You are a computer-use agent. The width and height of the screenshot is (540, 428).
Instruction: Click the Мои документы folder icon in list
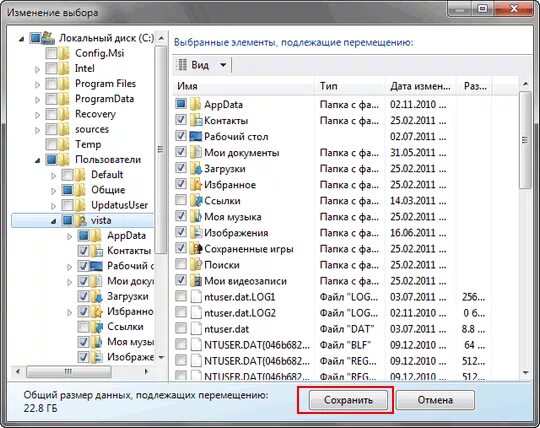coord(195,152)
